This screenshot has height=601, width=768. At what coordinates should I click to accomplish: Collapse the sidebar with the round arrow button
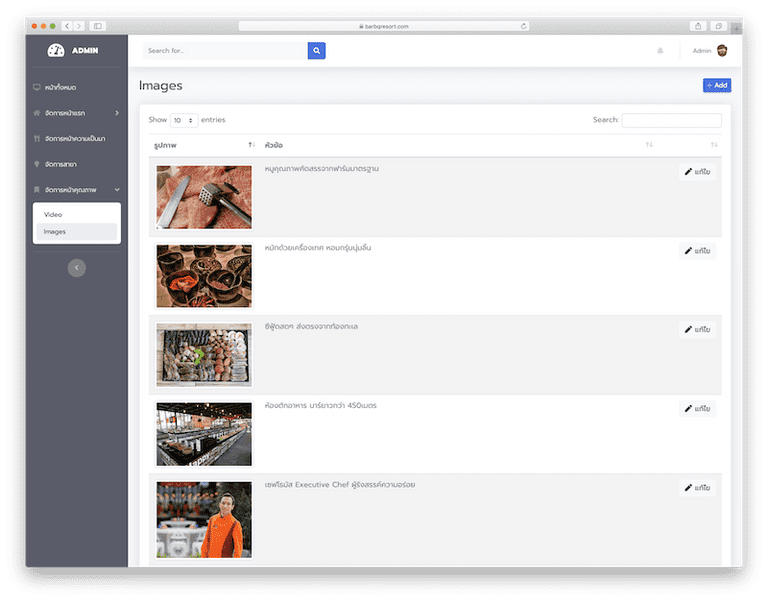(76, 267)
